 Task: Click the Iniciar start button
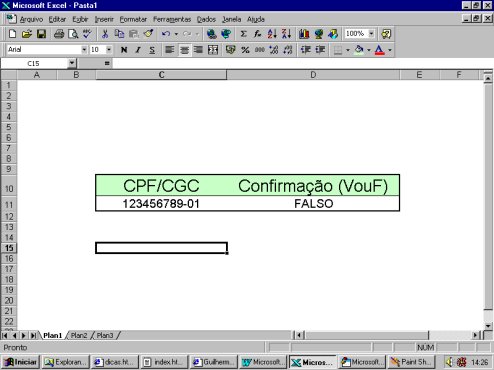21,362
